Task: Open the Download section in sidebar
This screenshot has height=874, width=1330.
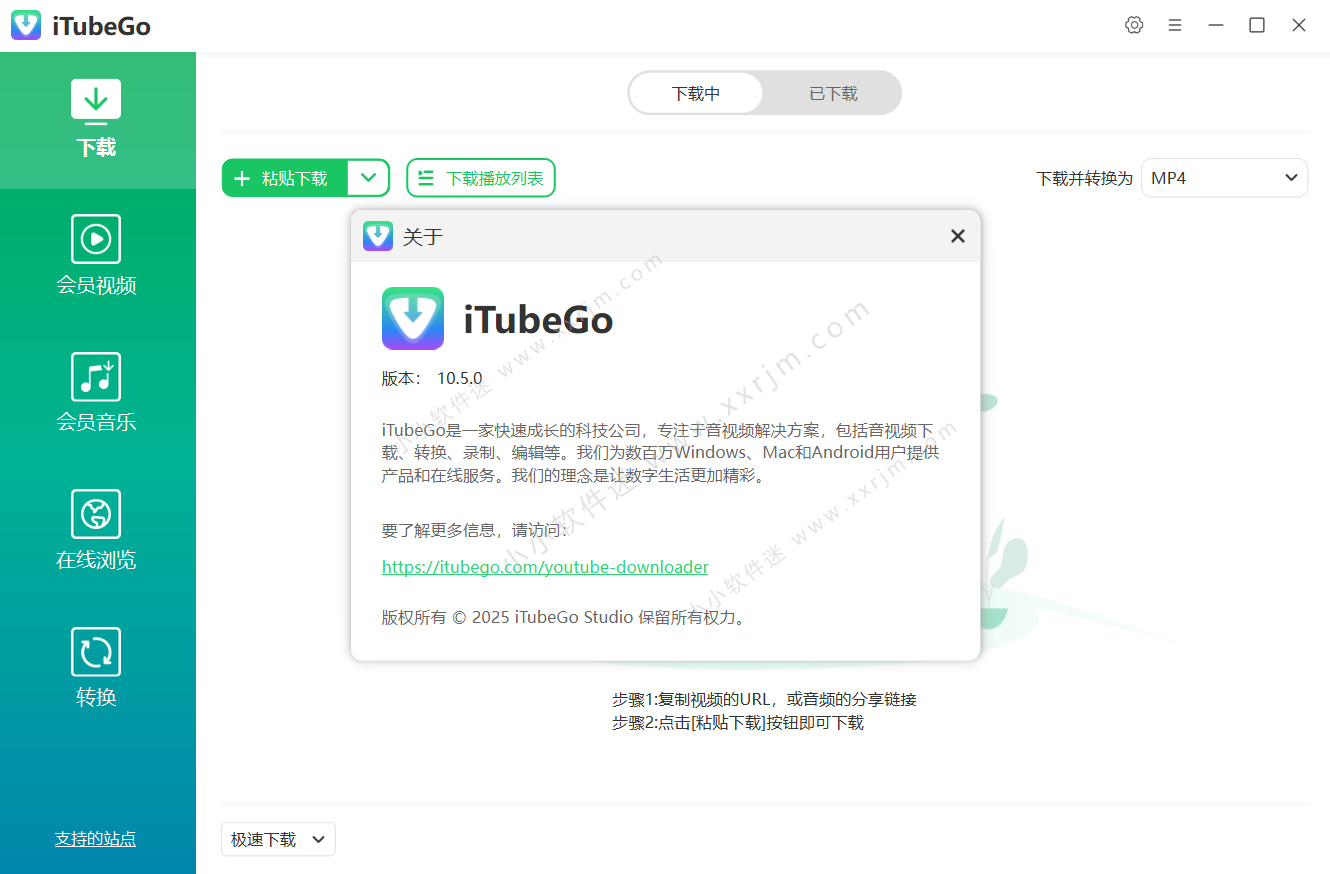Action: point(96,120)
